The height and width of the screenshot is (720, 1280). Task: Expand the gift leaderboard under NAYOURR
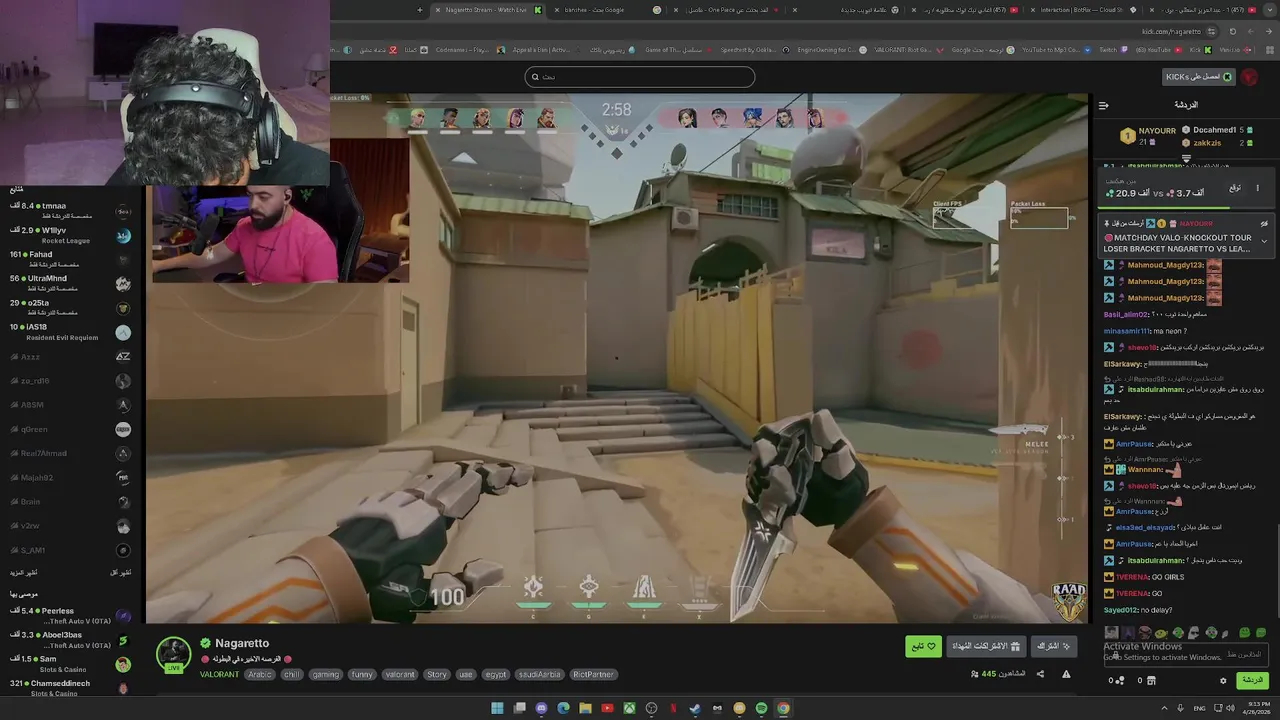(x=1187, y=158)
